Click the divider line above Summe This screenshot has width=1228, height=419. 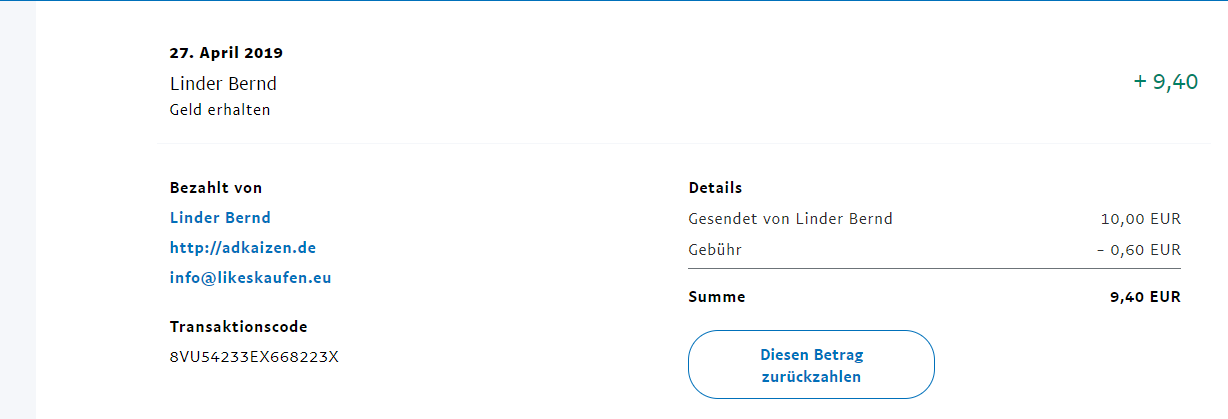[934, 269]
